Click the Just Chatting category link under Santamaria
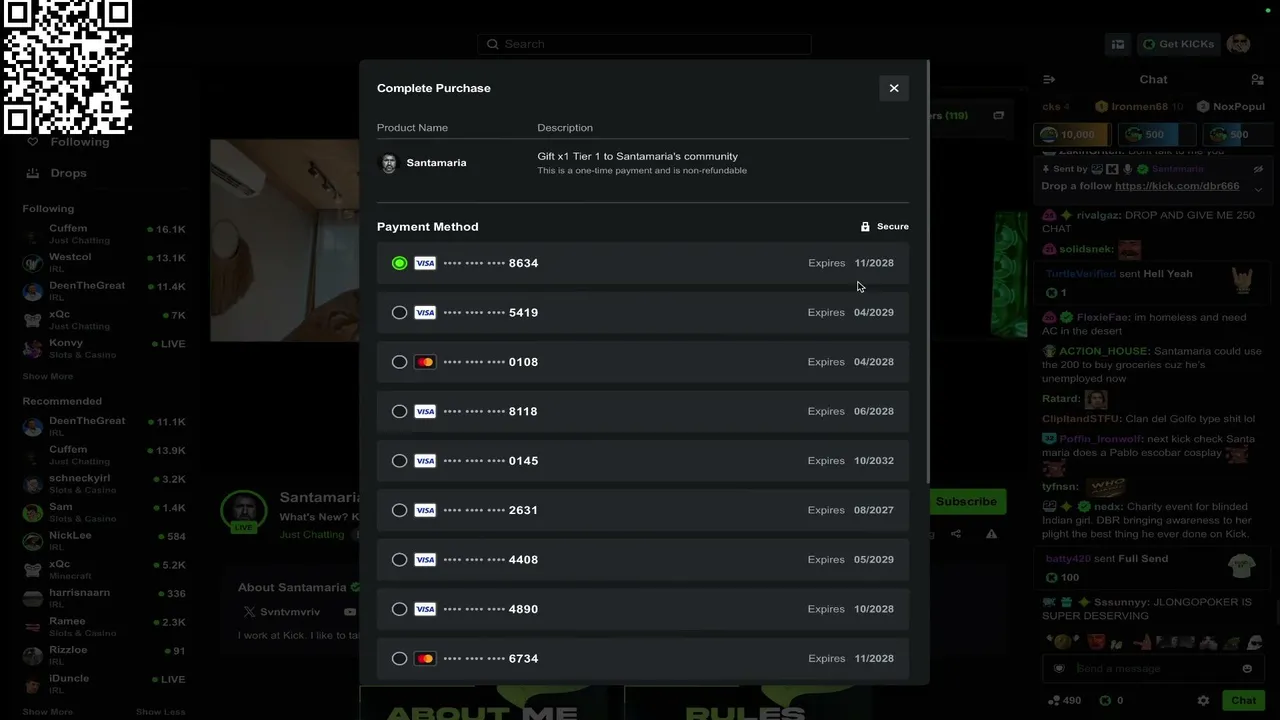1280x720 pixels. (312, 535)
